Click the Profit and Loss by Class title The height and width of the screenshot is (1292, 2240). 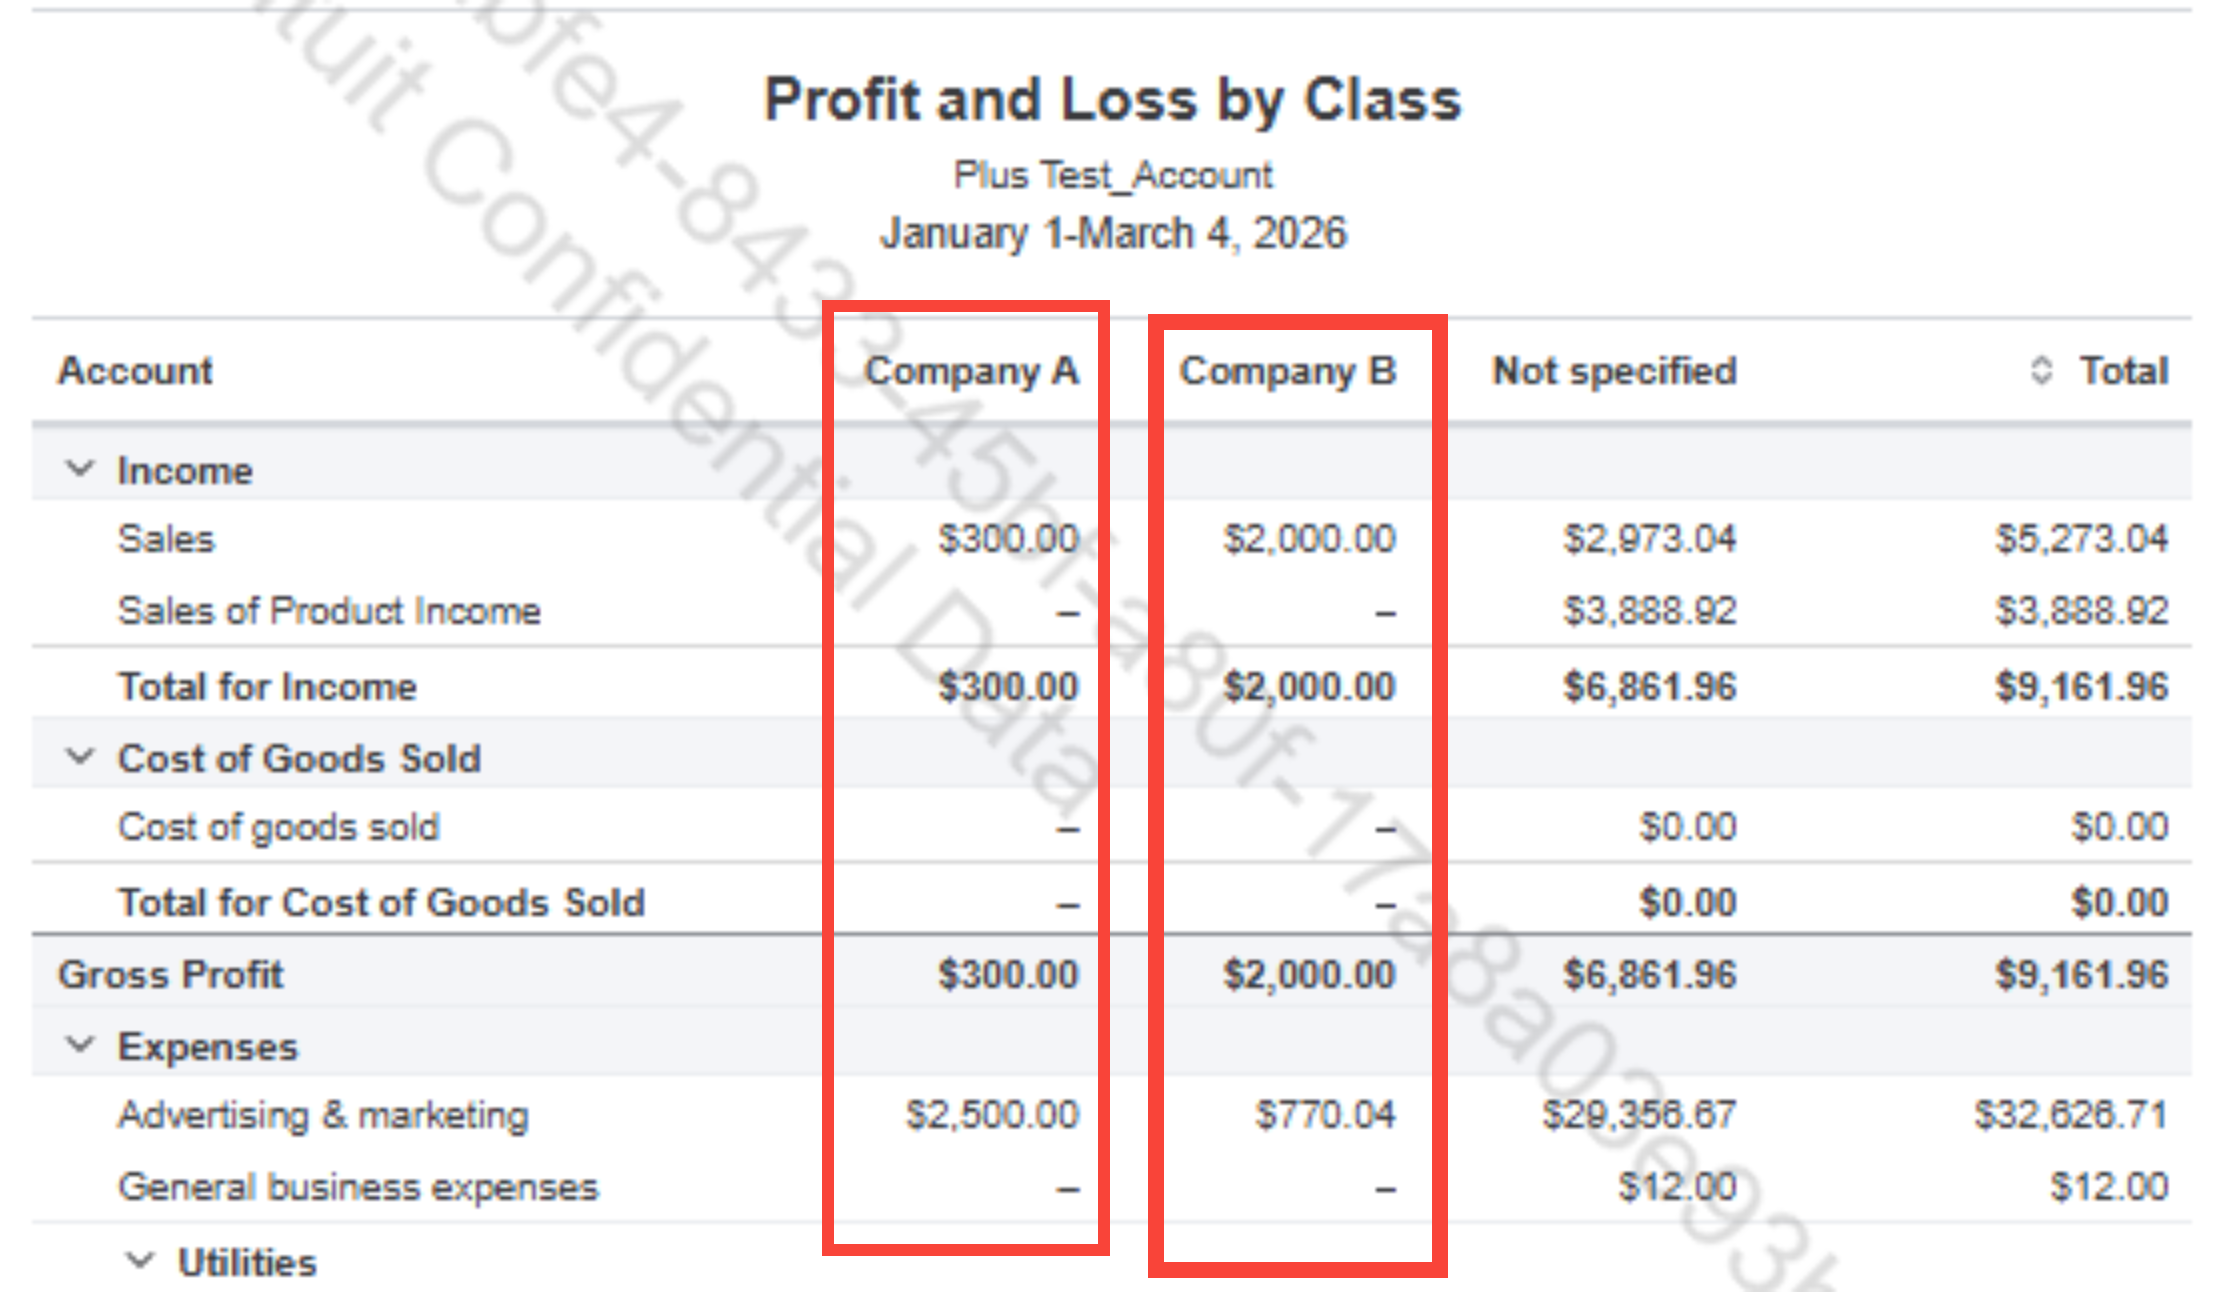click(1112, 100)
